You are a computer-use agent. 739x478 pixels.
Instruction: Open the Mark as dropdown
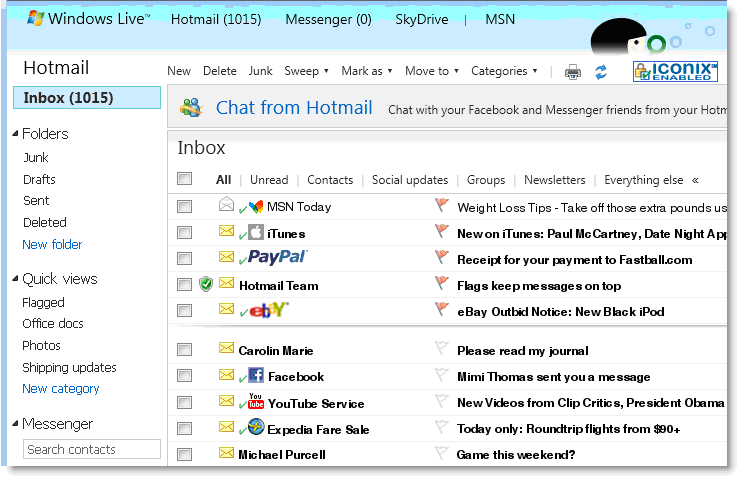[367, 71]
